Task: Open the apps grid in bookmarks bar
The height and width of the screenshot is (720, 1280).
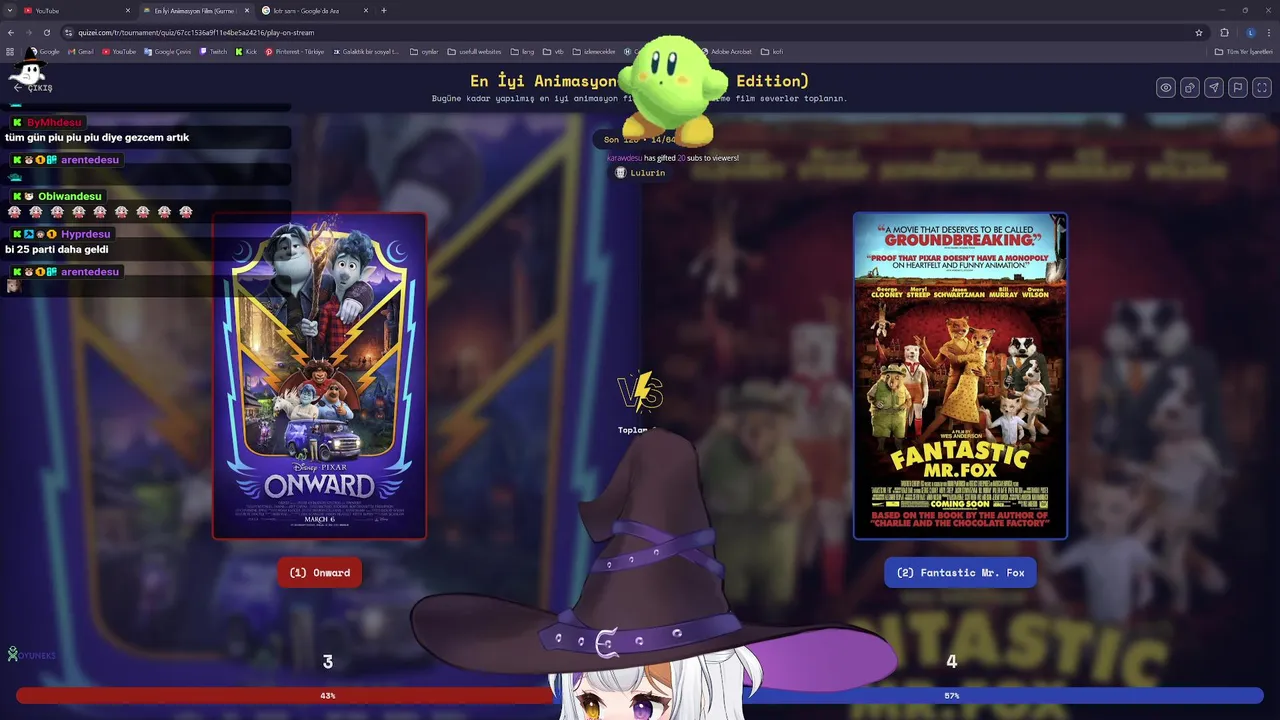Action: click(10, 52)
